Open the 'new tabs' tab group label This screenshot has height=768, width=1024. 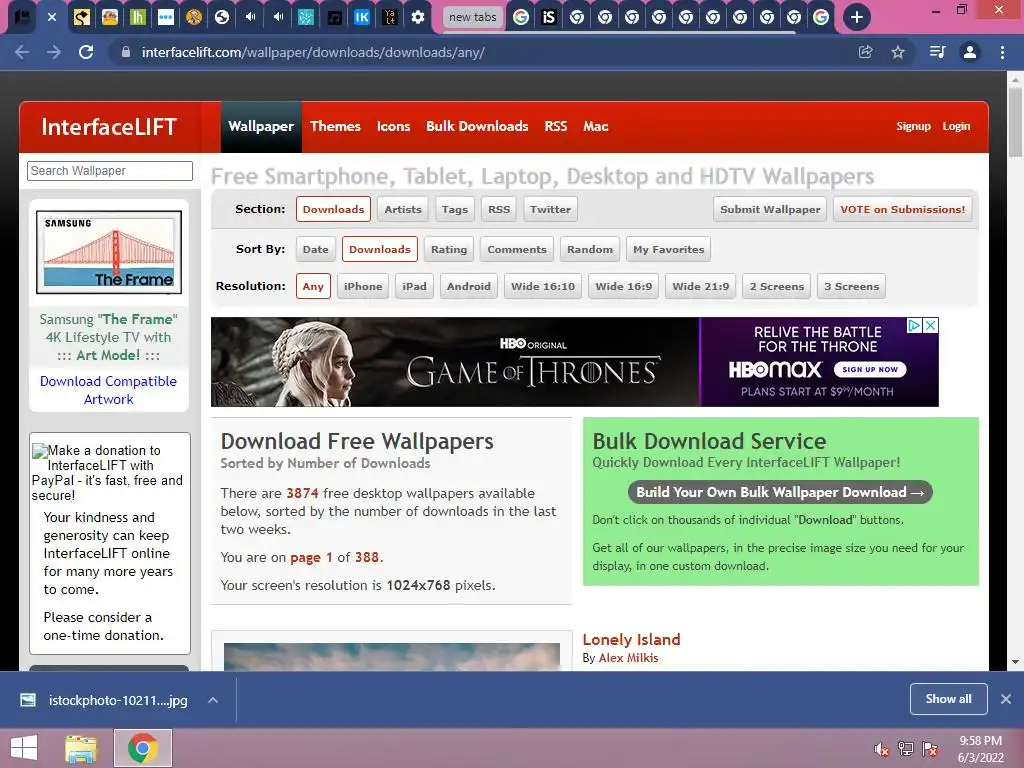(473, 17)
